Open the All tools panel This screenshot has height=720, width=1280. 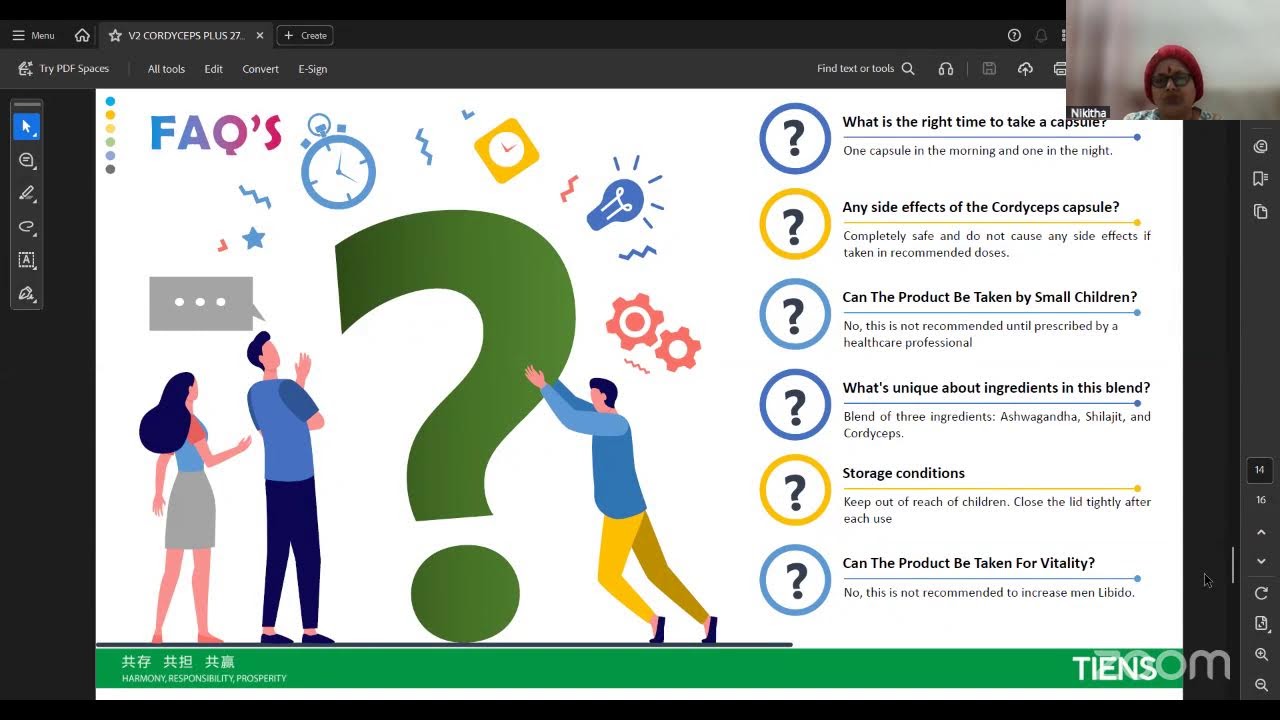(166, 69)
